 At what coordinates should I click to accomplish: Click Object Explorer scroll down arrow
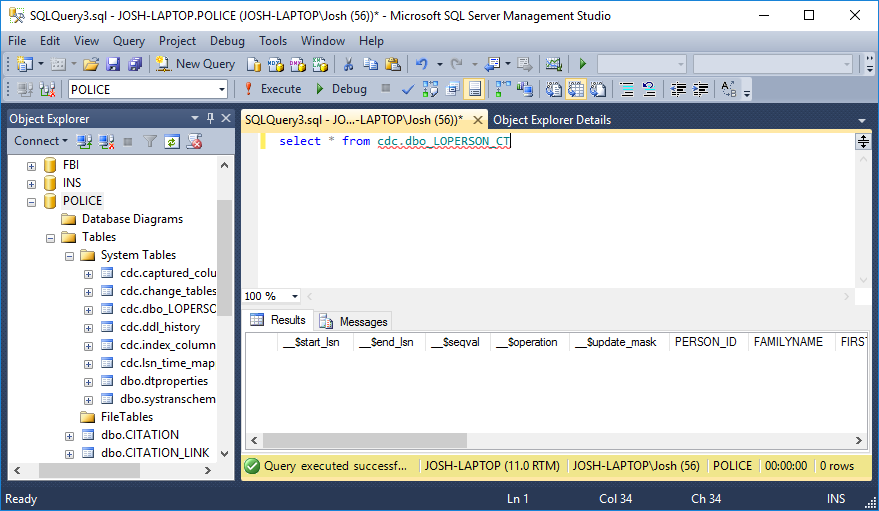pos(225,454)
